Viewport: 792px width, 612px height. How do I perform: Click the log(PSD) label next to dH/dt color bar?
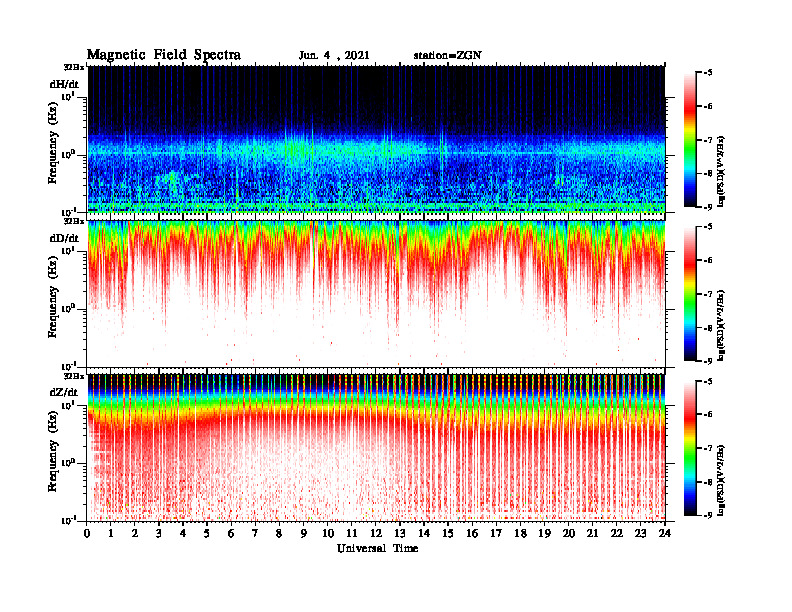(x=722, y=171)
